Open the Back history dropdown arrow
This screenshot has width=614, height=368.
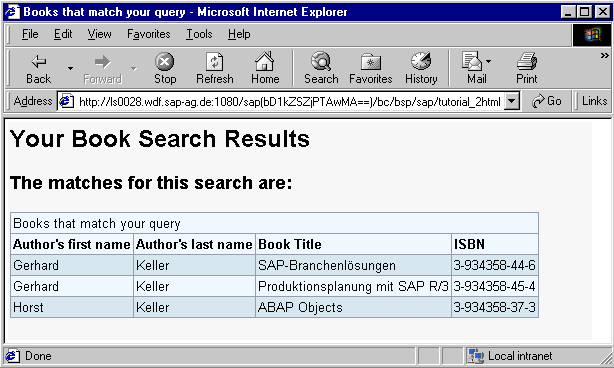tap(70, 68)
